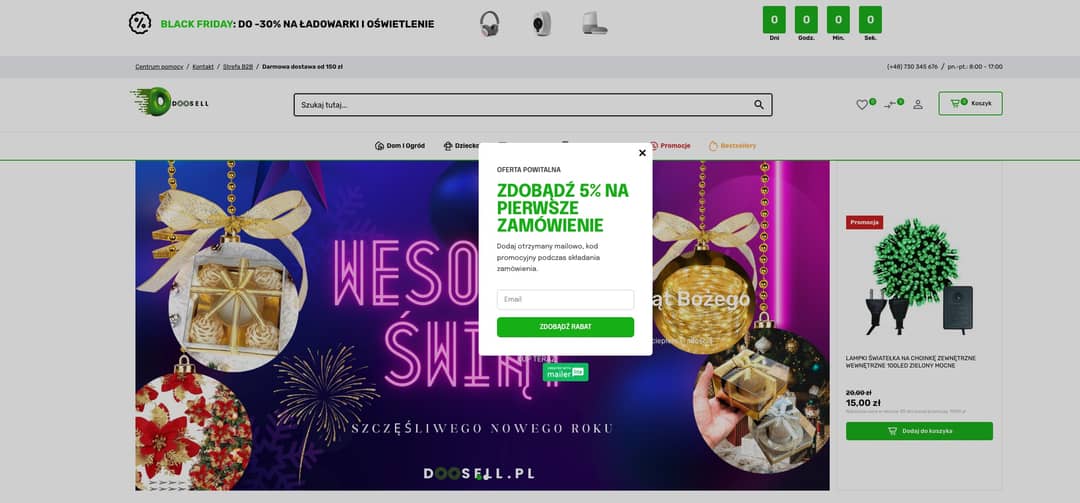Open the Koszyk cart button
Image resolution: width=1080 pixels, height=503 pixels.
coord(970,103)
